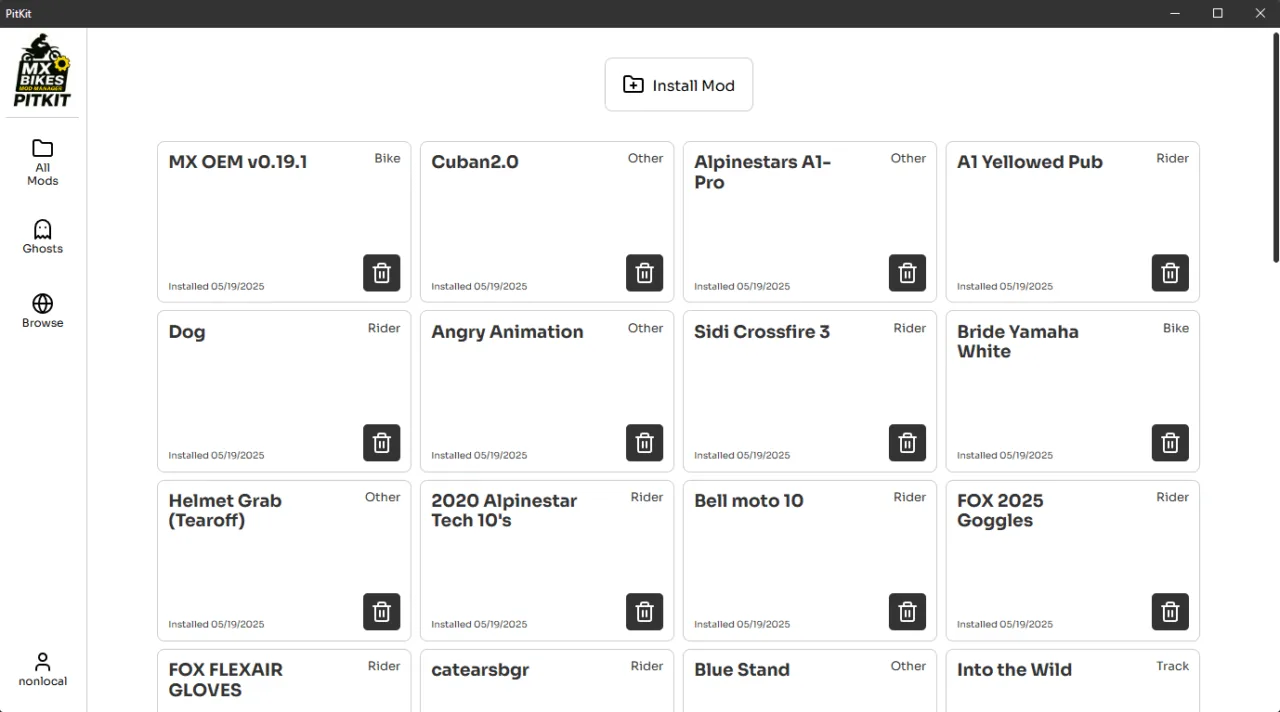
Task: Click trash icon on Bell moto 10
Action: (x=907, y=611)
